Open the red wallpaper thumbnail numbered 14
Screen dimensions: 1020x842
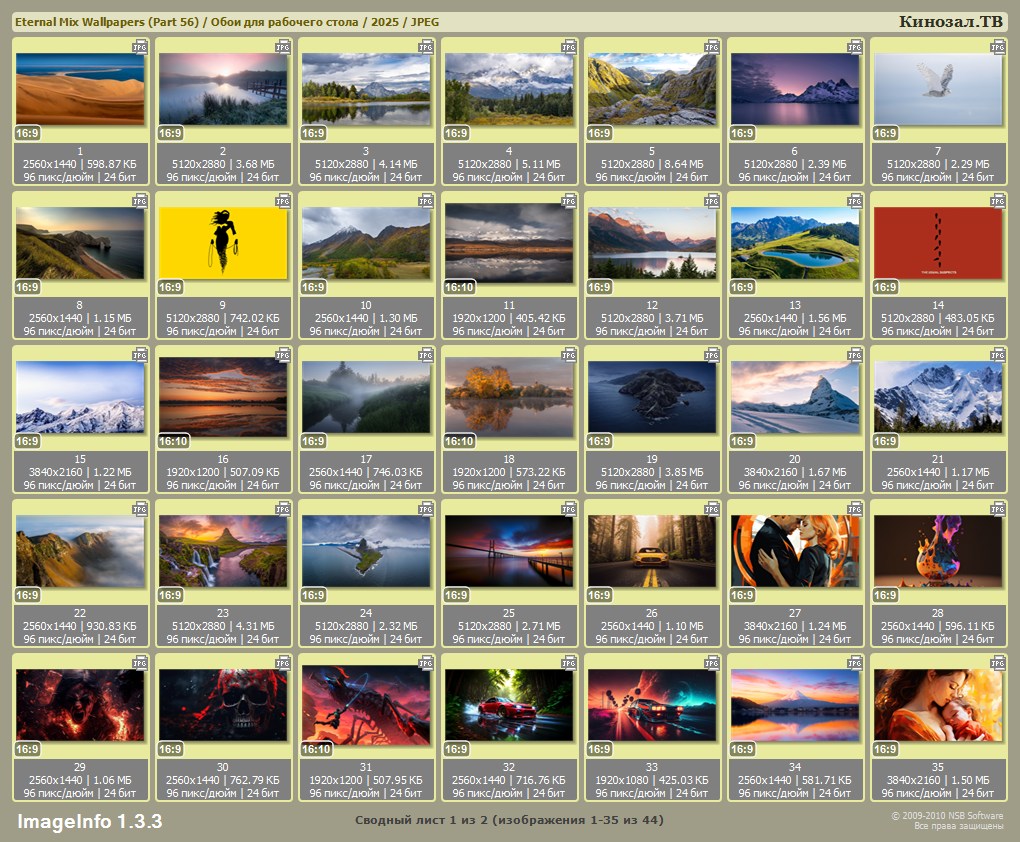tap(937, 242)
